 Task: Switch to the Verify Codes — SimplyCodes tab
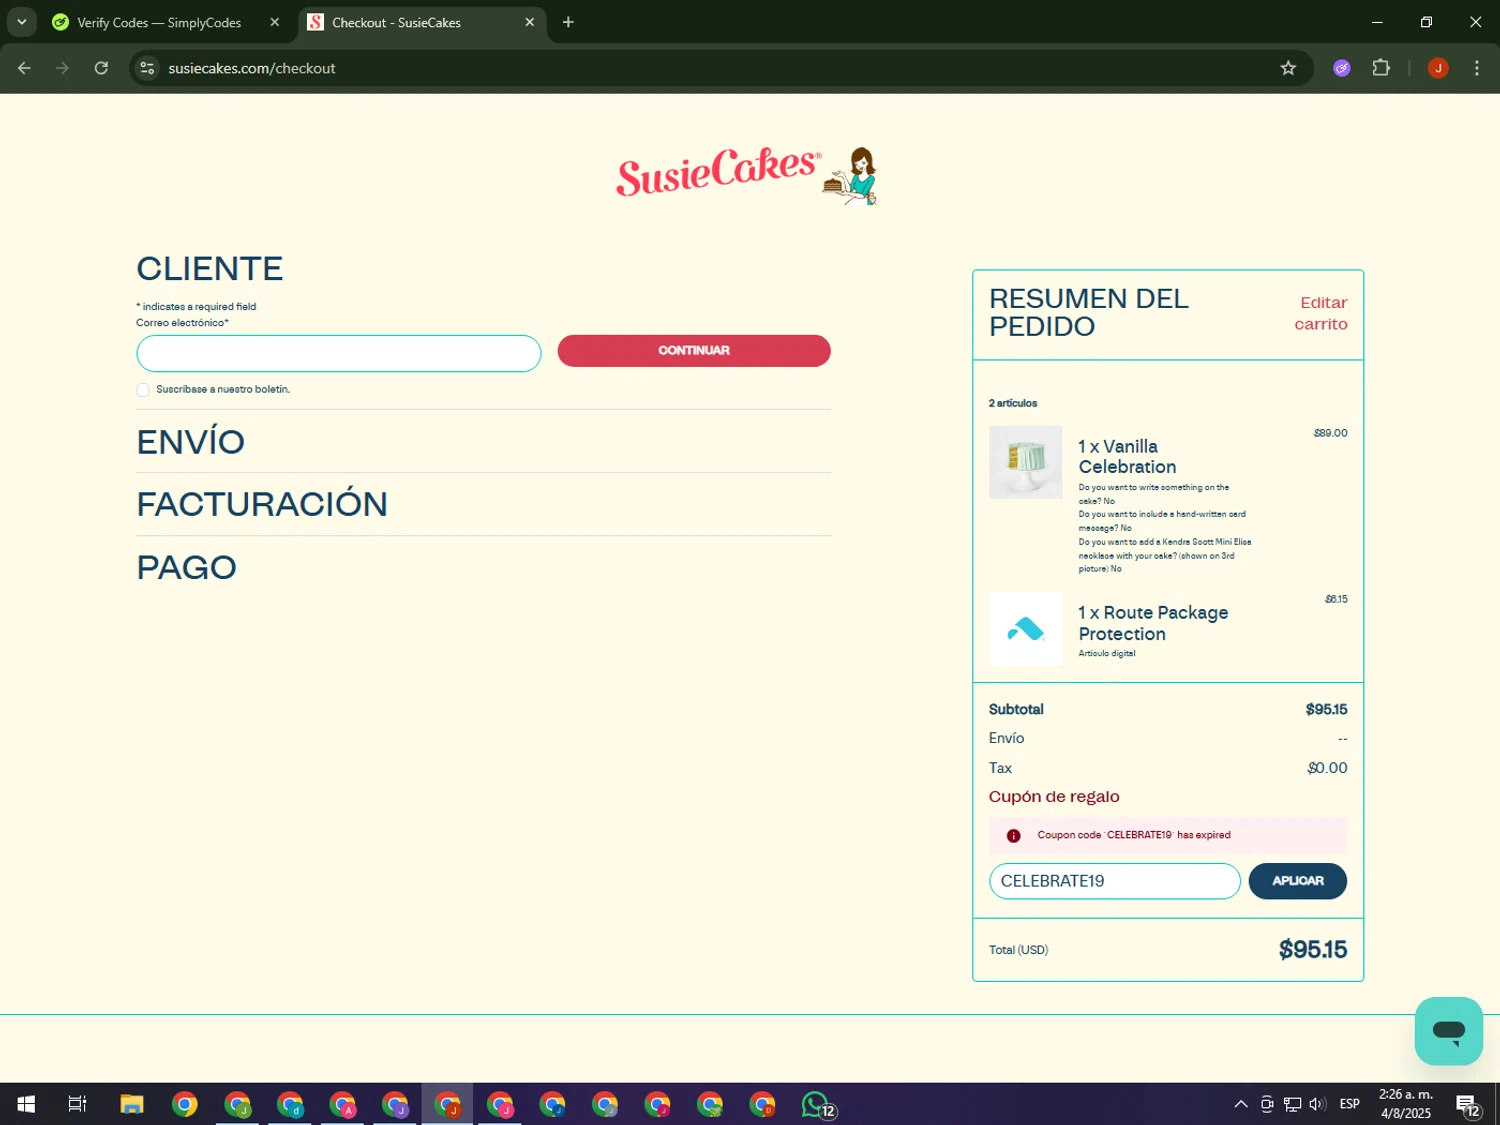[x=167, y=22]
